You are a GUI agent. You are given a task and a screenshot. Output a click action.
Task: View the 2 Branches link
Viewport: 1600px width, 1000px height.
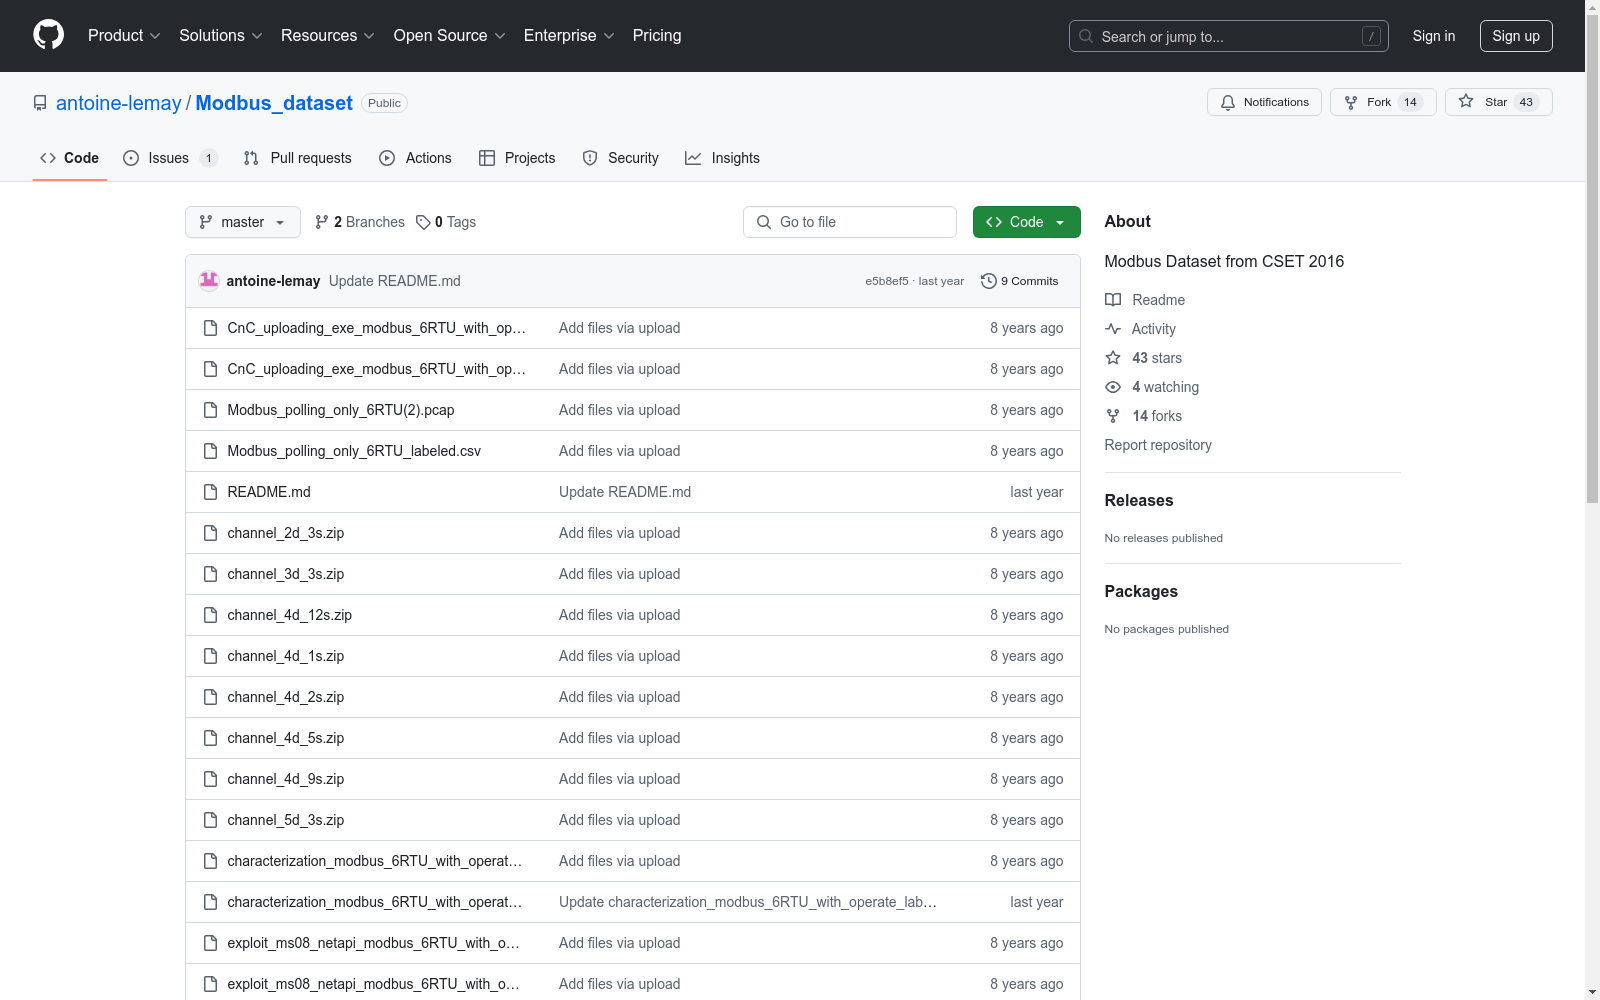click(x=360, y=222)
